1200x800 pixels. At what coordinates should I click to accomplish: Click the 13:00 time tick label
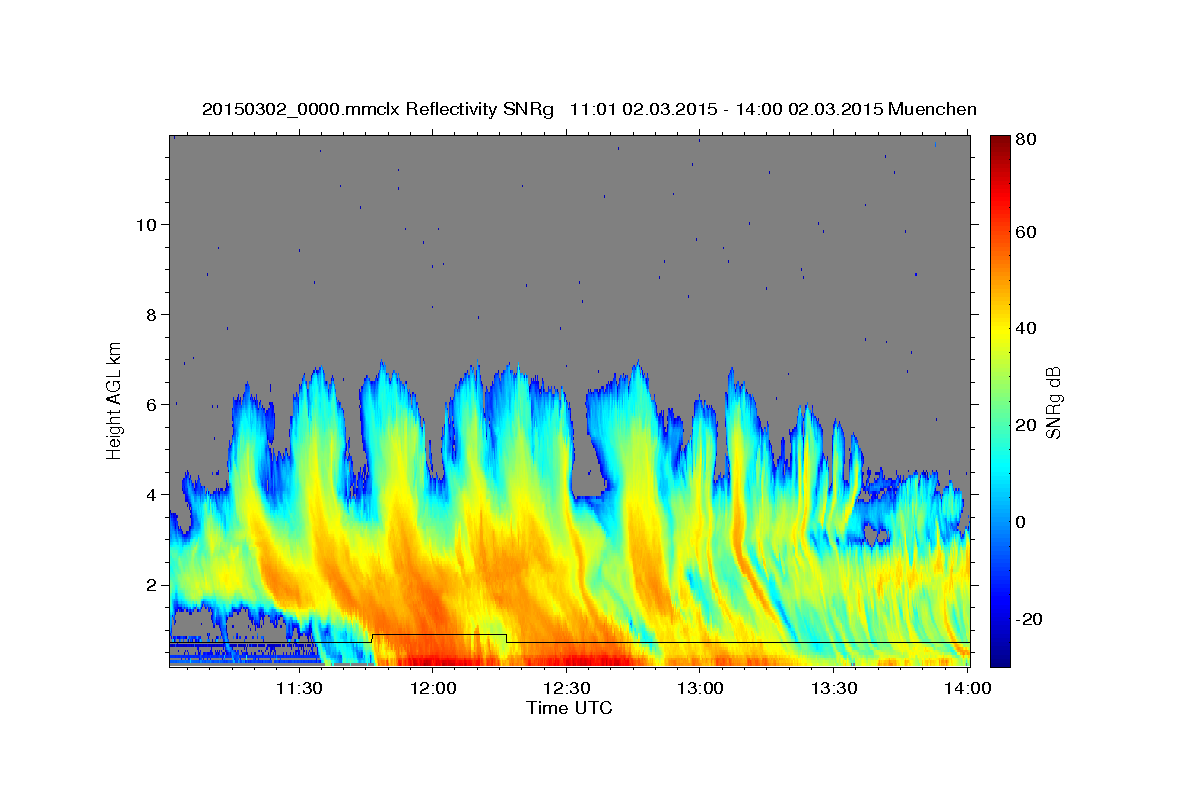tap(700, 689)
